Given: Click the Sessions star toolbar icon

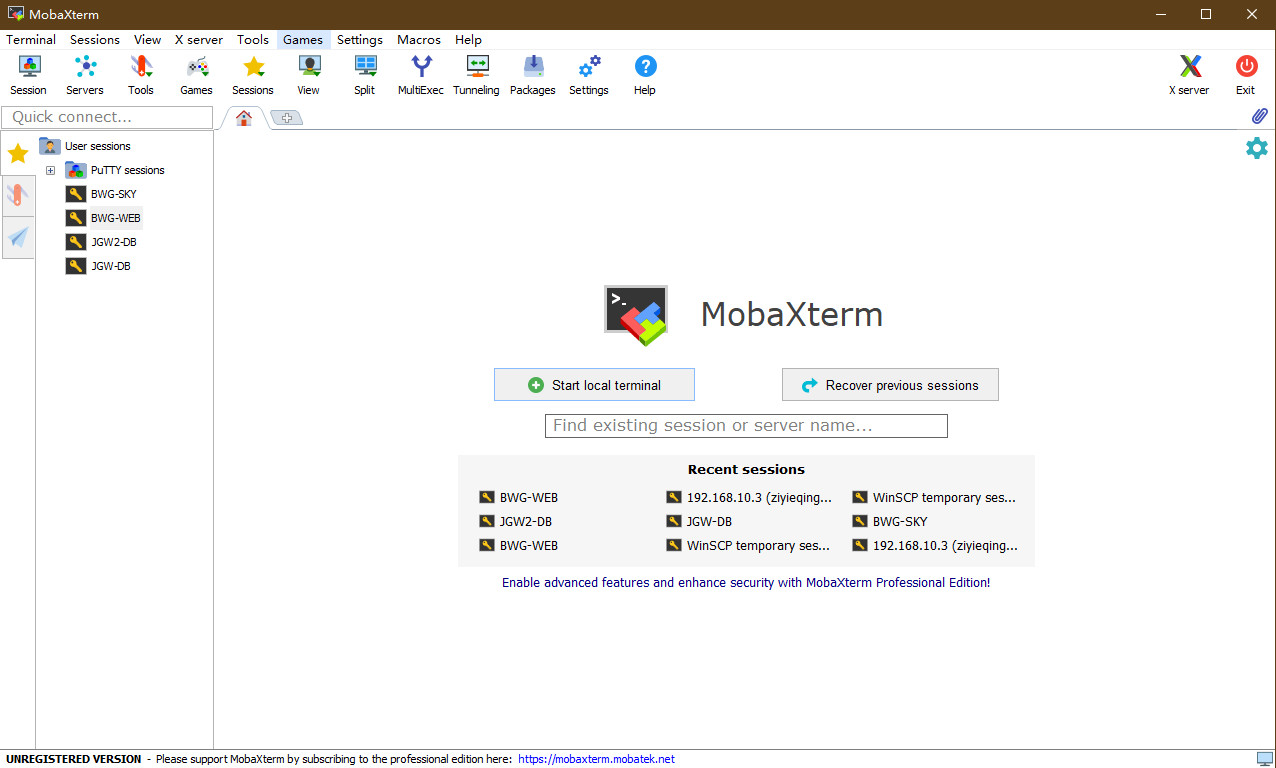Looking at the screenshot, I should 253,75.
